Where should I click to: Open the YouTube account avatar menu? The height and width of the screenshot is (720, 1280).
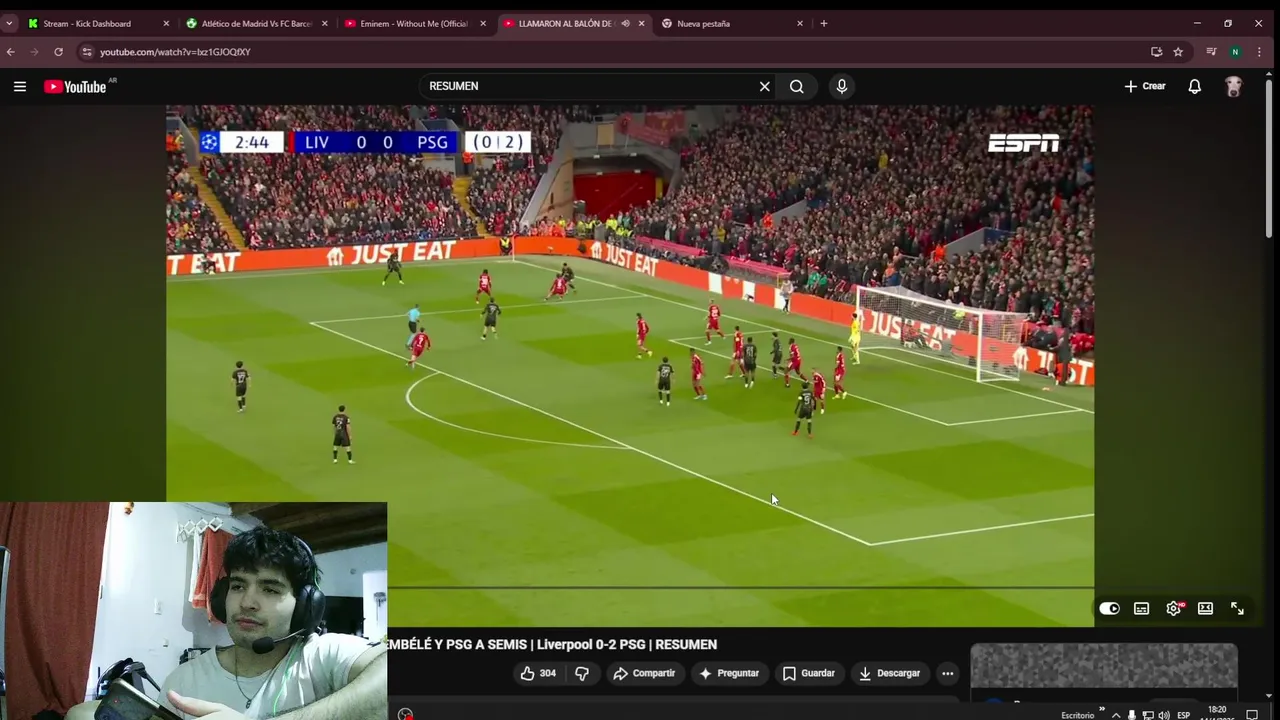(x=1234, y=86)
